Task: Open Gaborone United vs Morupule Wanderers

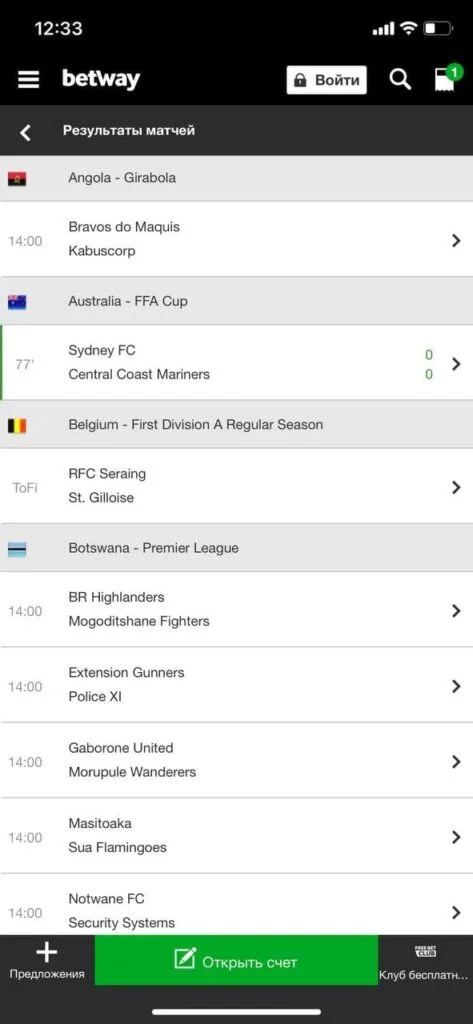Action: coord(236,760)
